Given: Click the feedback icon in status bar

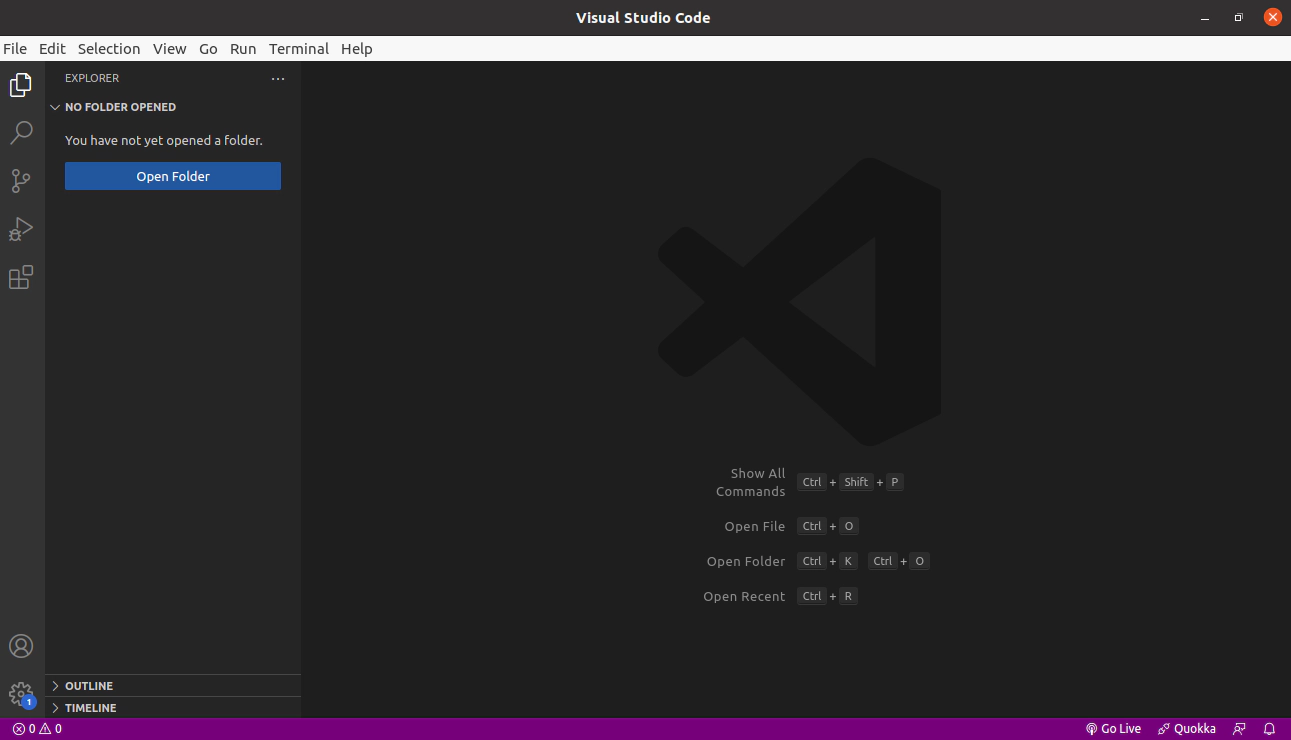Looking at the screenshot, I should pyautogui.click(x=1240, y=729).
